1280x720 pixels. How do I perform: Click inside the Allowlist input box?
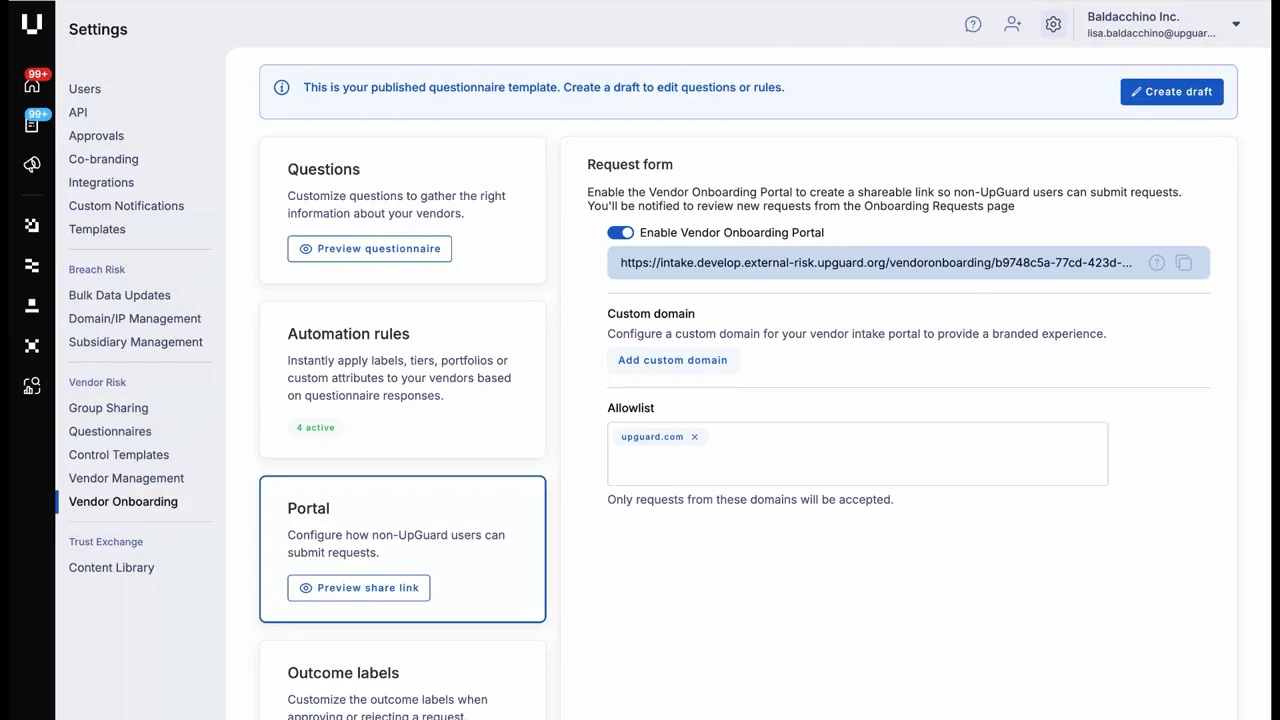[858, 454]
